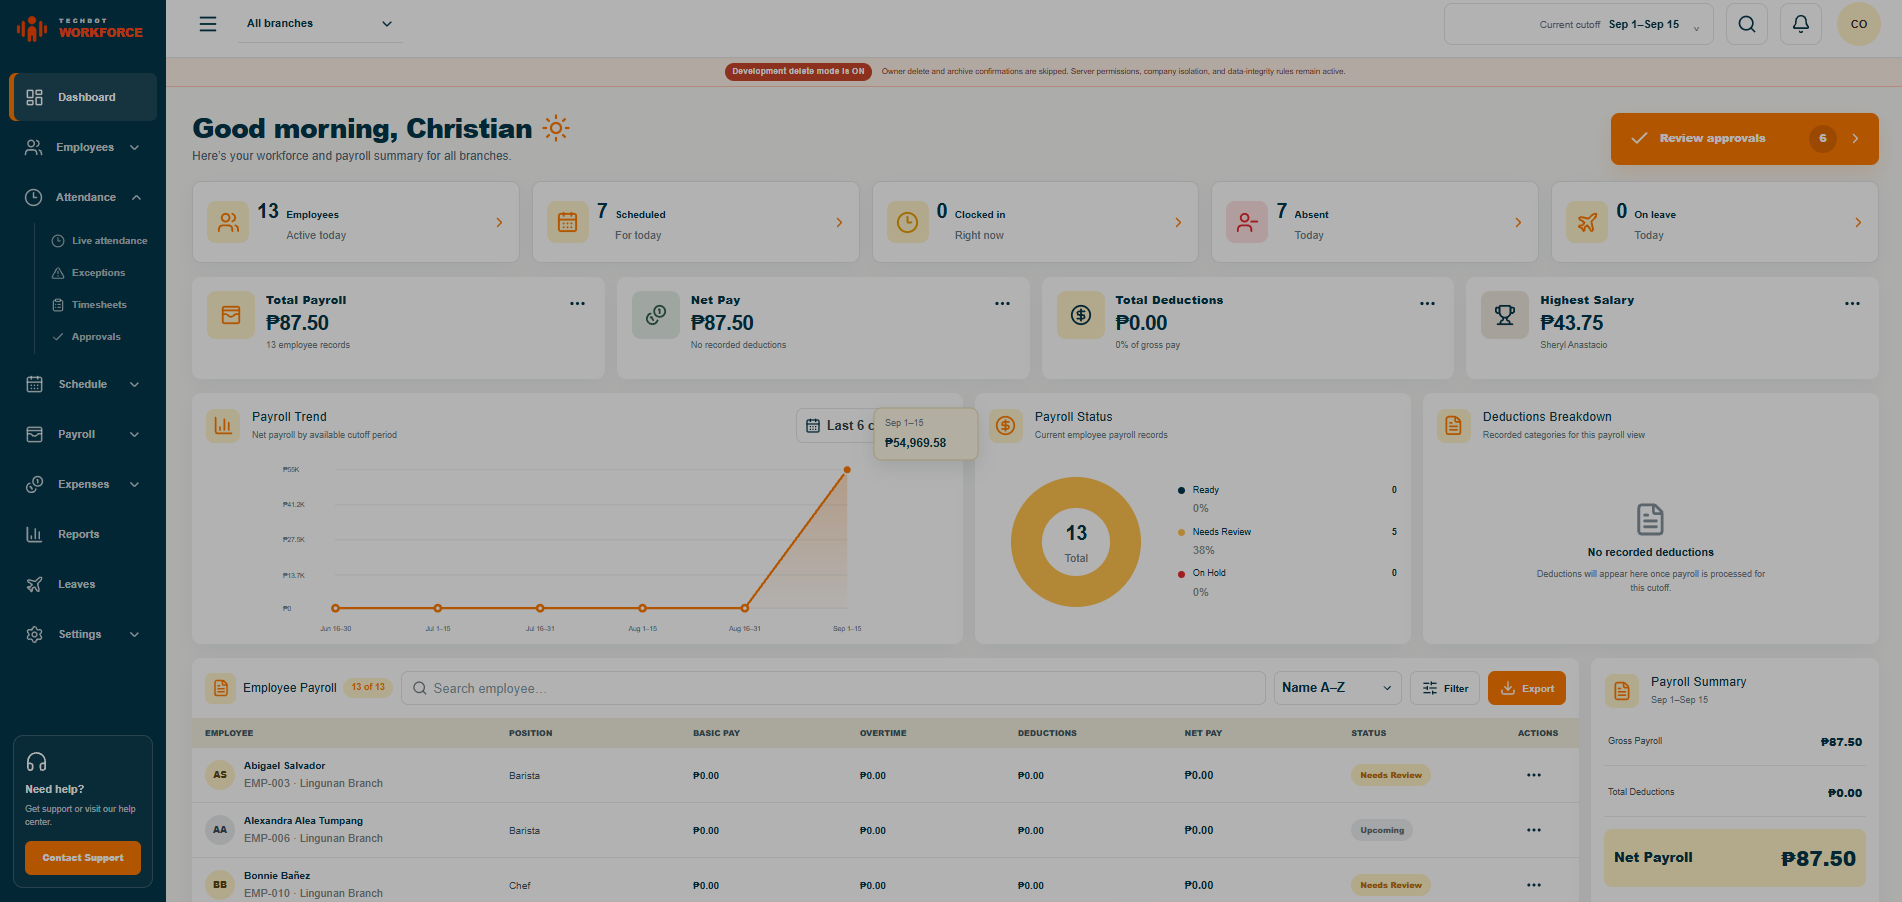Screen dimensions: 1902x902
Task: Expand the Schedule sidebar section
Action: pos(135,384)
